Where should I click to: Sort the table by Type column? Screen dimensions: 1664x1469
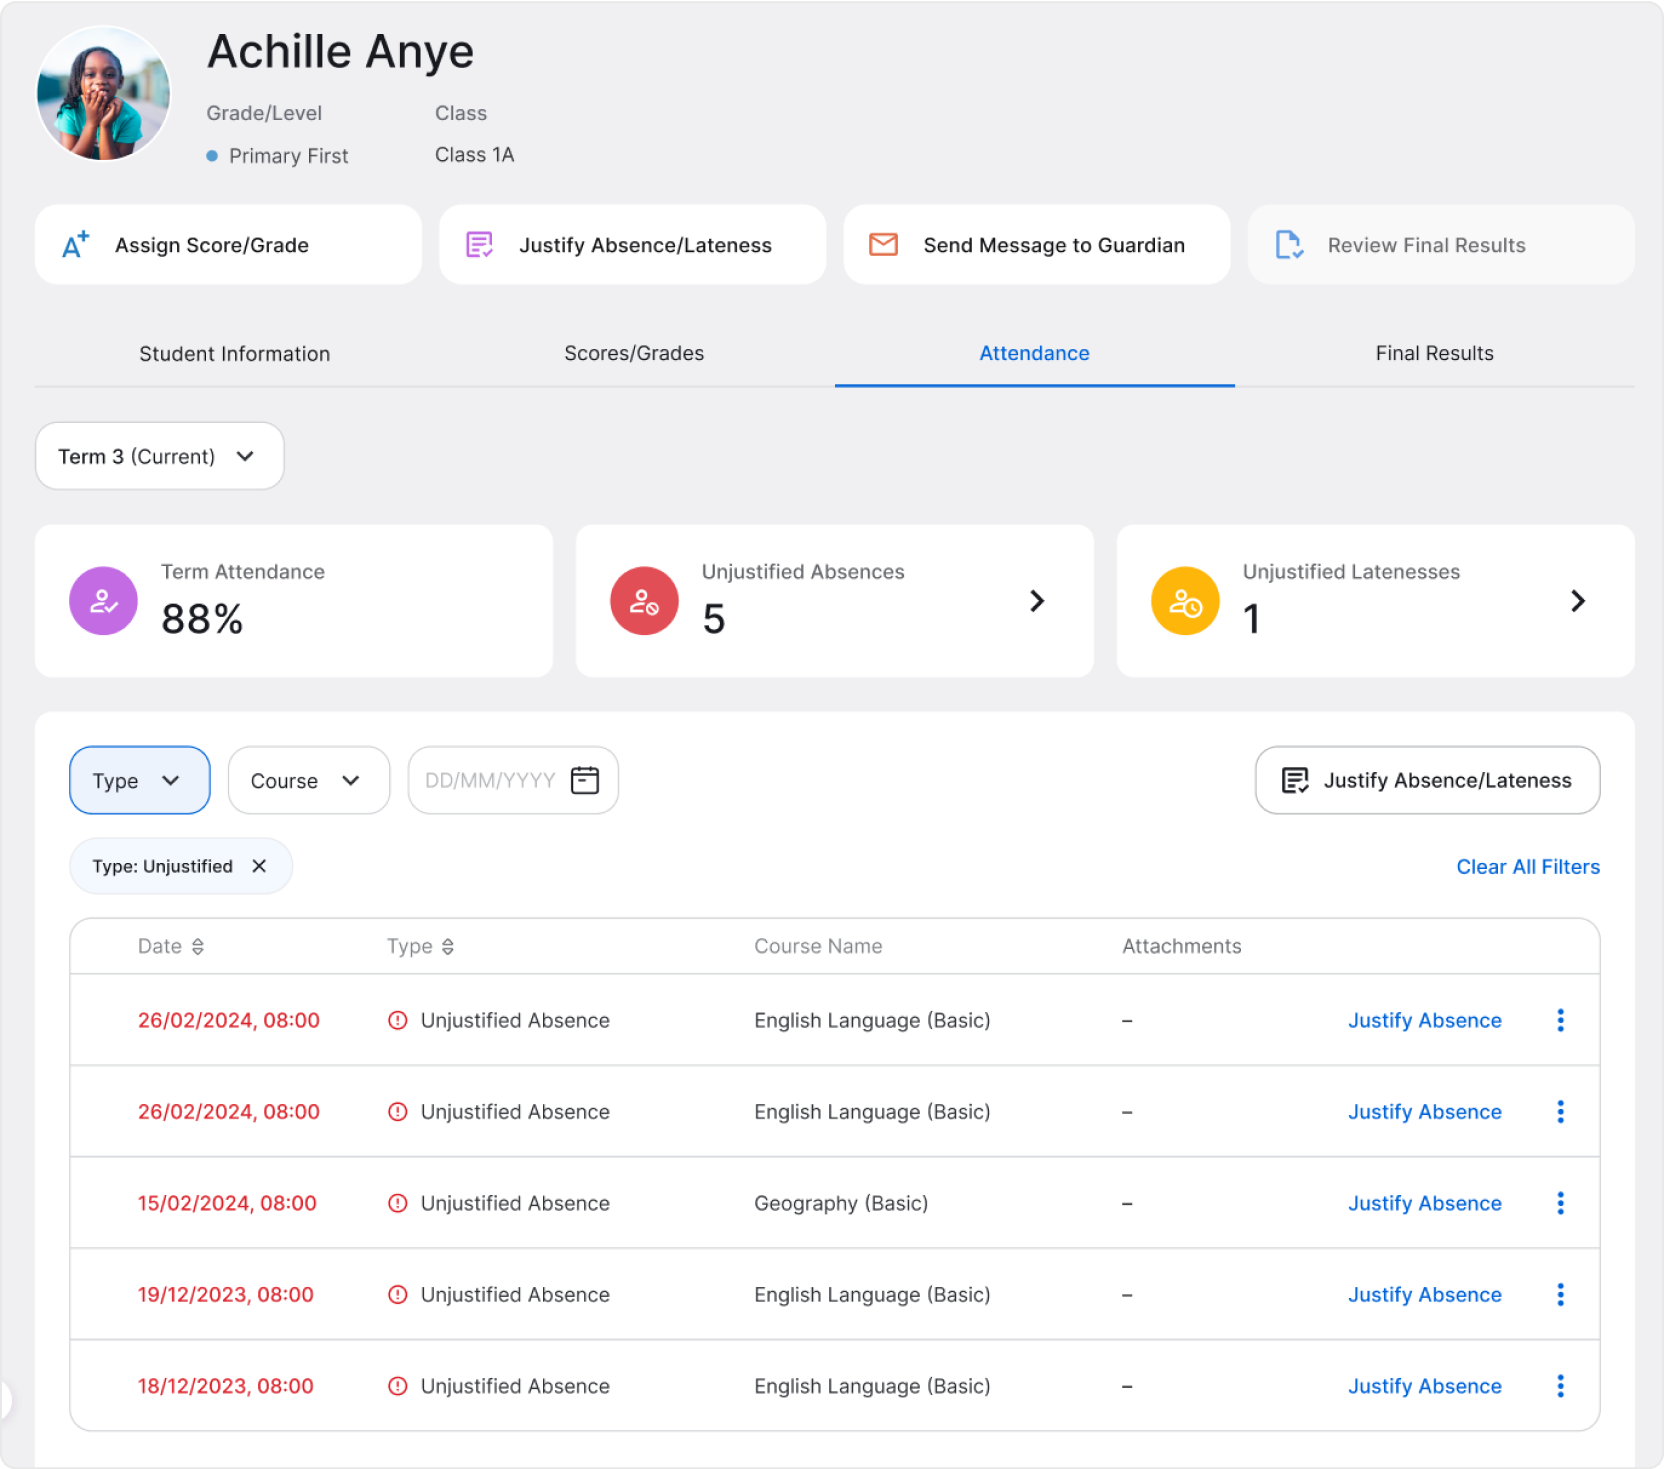pos(447,946)
